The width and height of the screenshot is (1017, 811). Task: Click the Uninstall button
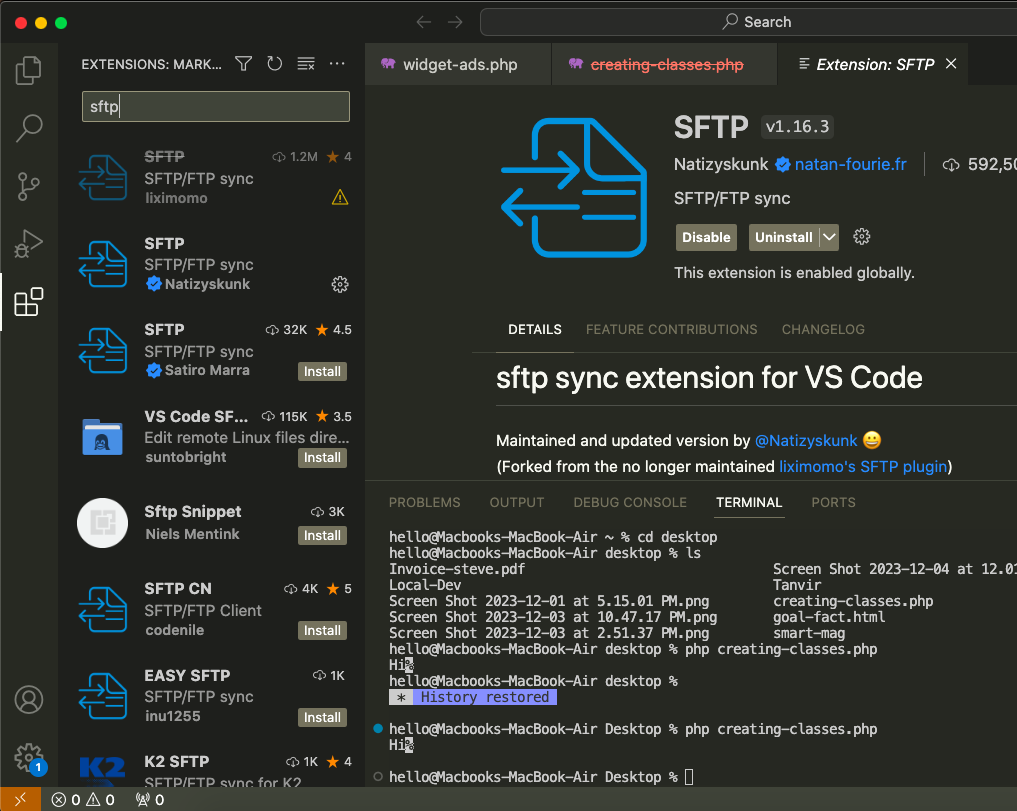tap(784, 237)
